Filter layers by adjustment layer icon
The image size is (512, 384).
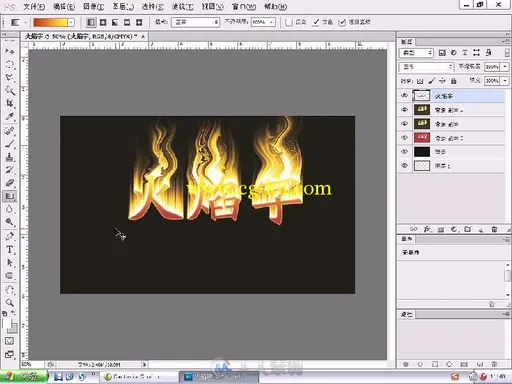[454, 53]
